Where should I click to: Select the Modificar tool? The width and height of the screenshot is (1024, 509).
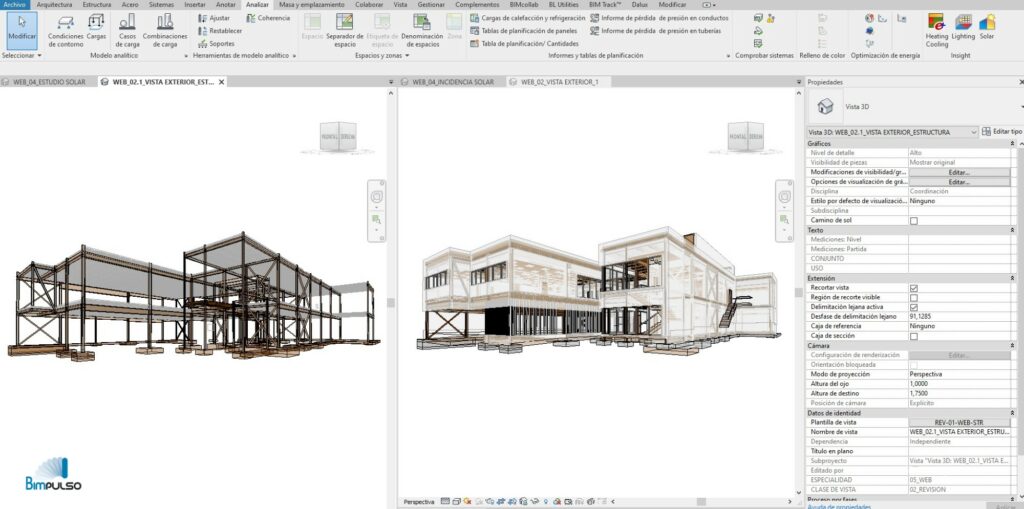click(x=21, y=28)
